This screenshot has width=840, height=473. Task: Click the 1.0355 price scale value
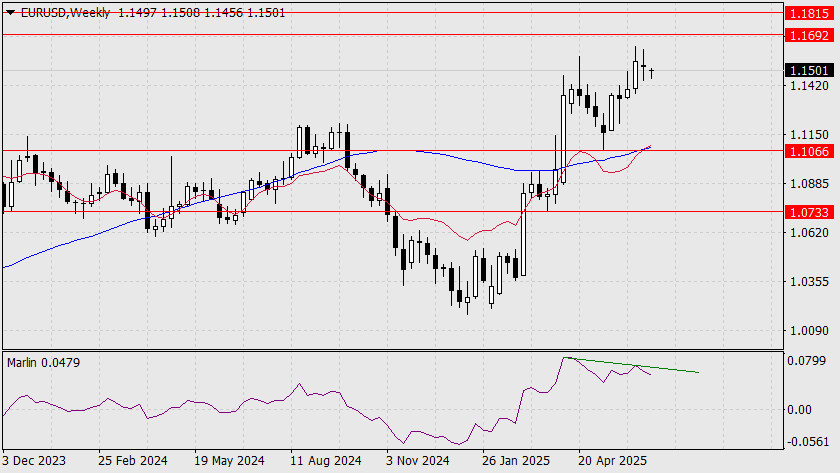(809, 282)
